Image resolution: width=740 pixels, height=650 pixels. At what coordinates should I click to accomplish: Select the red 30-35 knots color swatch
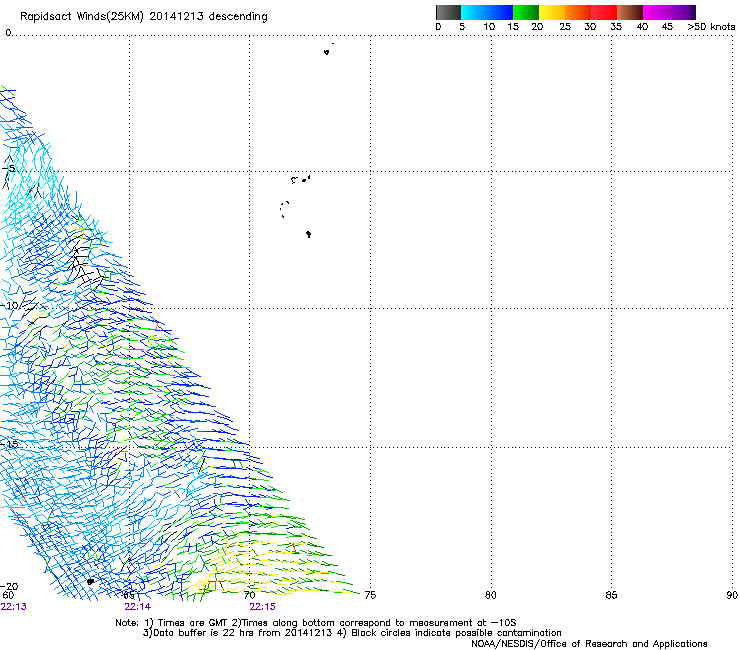[604, 12]
